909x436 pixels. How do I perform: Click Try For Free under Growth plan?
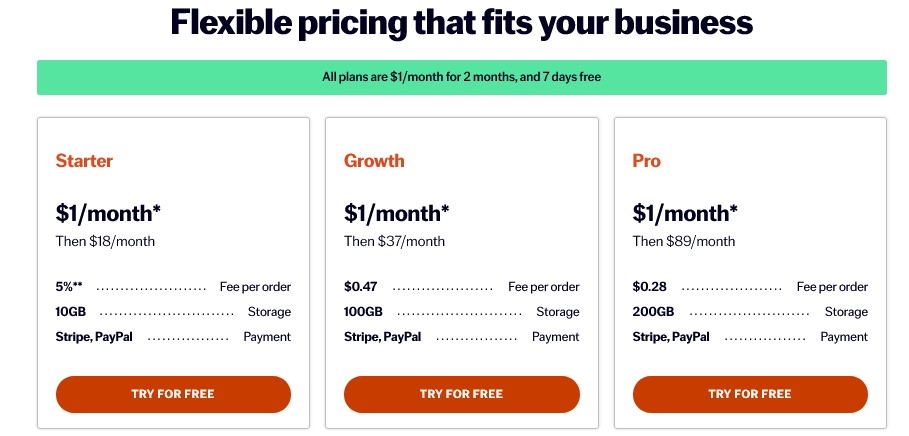click(x=461, y=394)
